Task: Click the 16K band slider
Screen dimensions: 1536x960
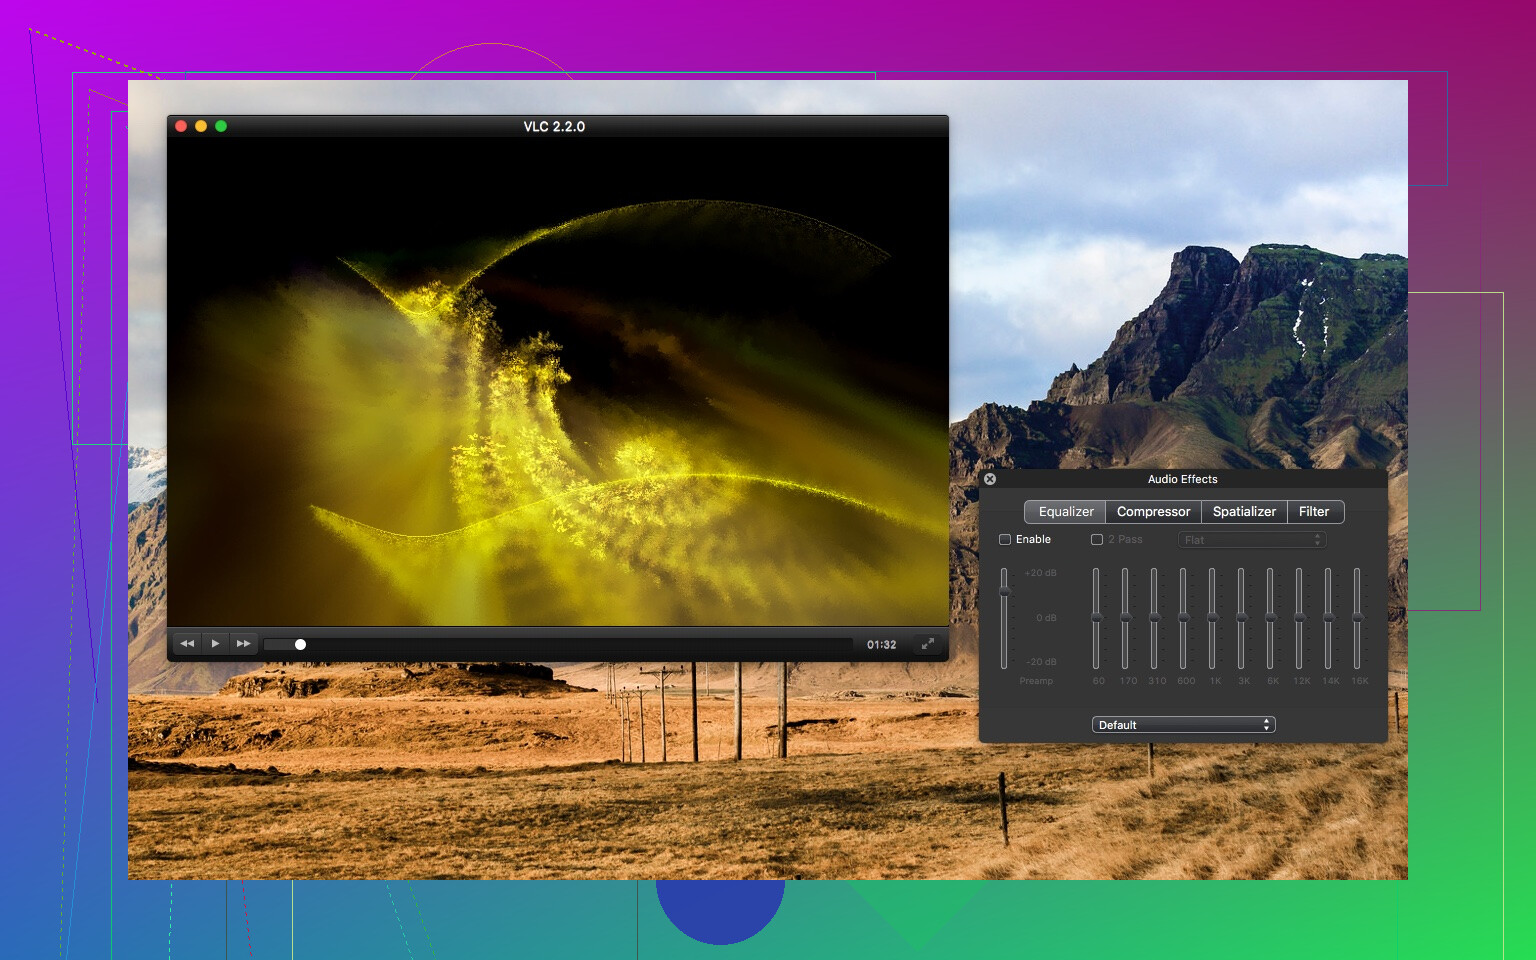Action: pyautogui.click(x=1358, y=618)
